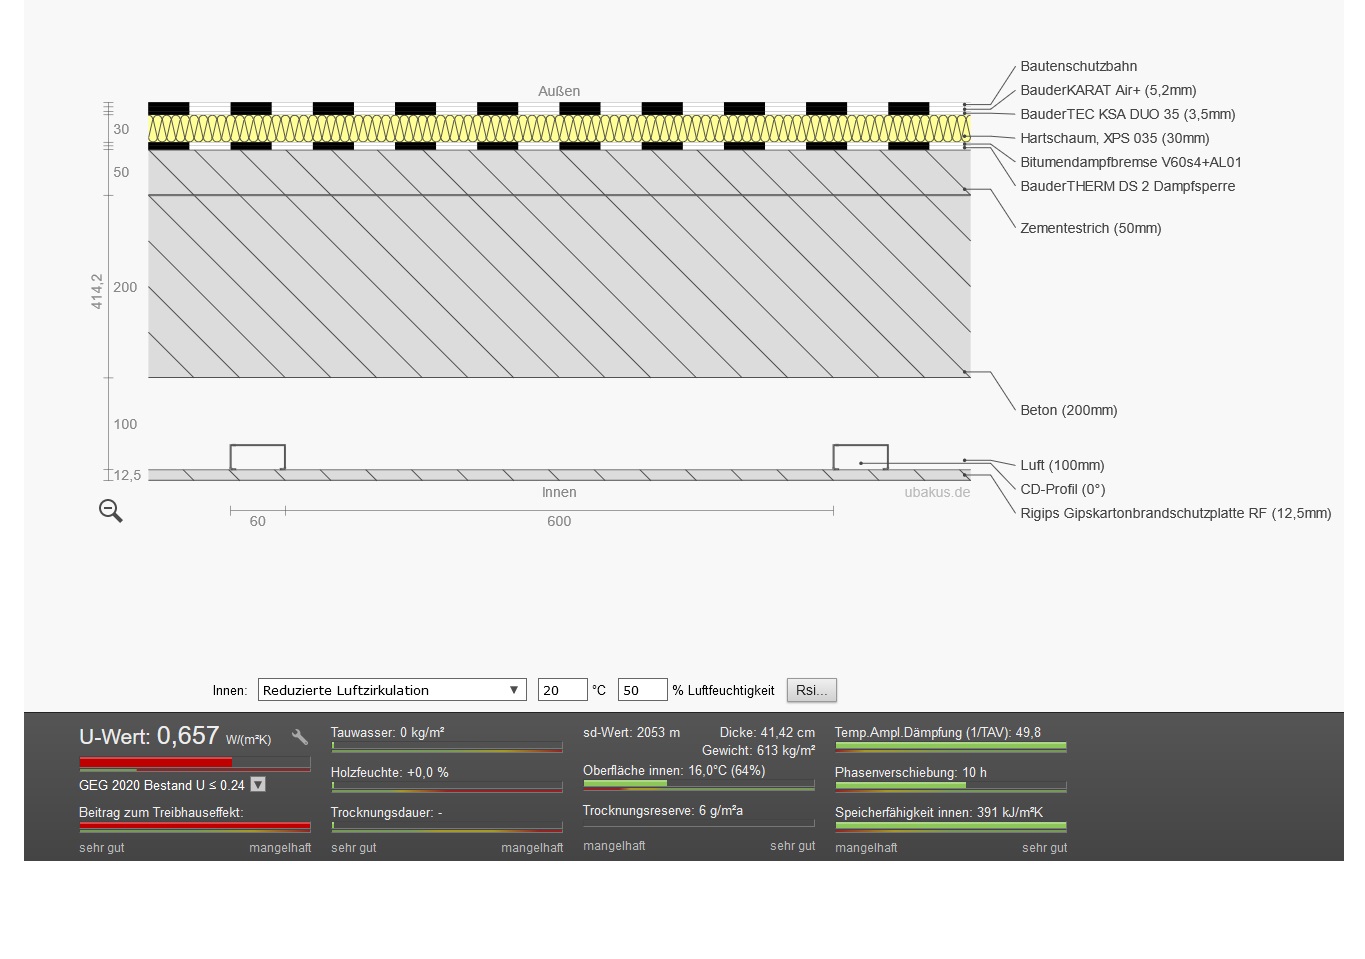Click the zoom-out magnifier icon
Viewport: 1365px width, 959px height.
point(111,511)
